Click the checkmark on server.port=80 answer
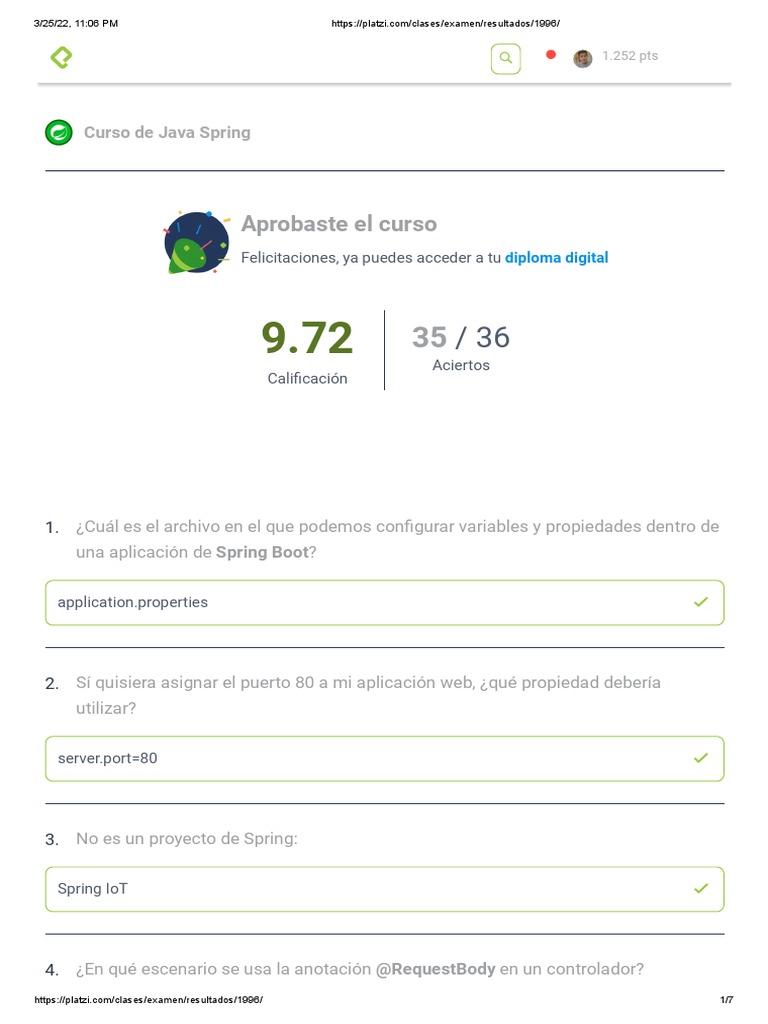The width and height of the screenshot is (768, 1024). tap(700, 758)
